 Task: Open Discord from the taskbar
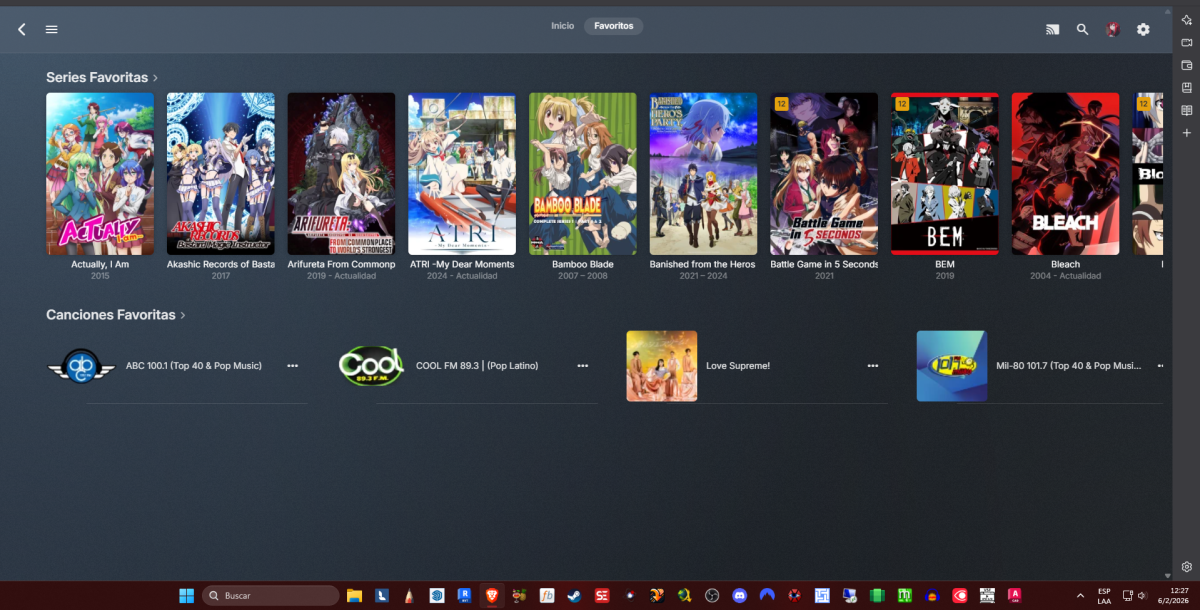click(x=740, y=596)
